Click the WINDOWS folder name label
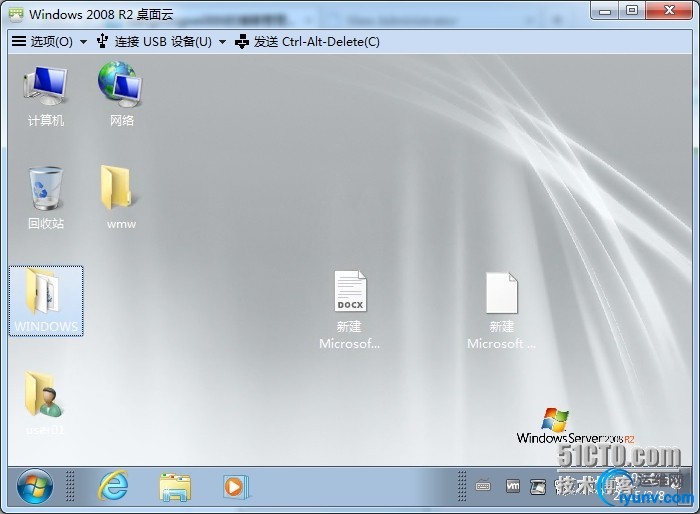This screenshot has width=700, height=514. click(x=46, y=326)
